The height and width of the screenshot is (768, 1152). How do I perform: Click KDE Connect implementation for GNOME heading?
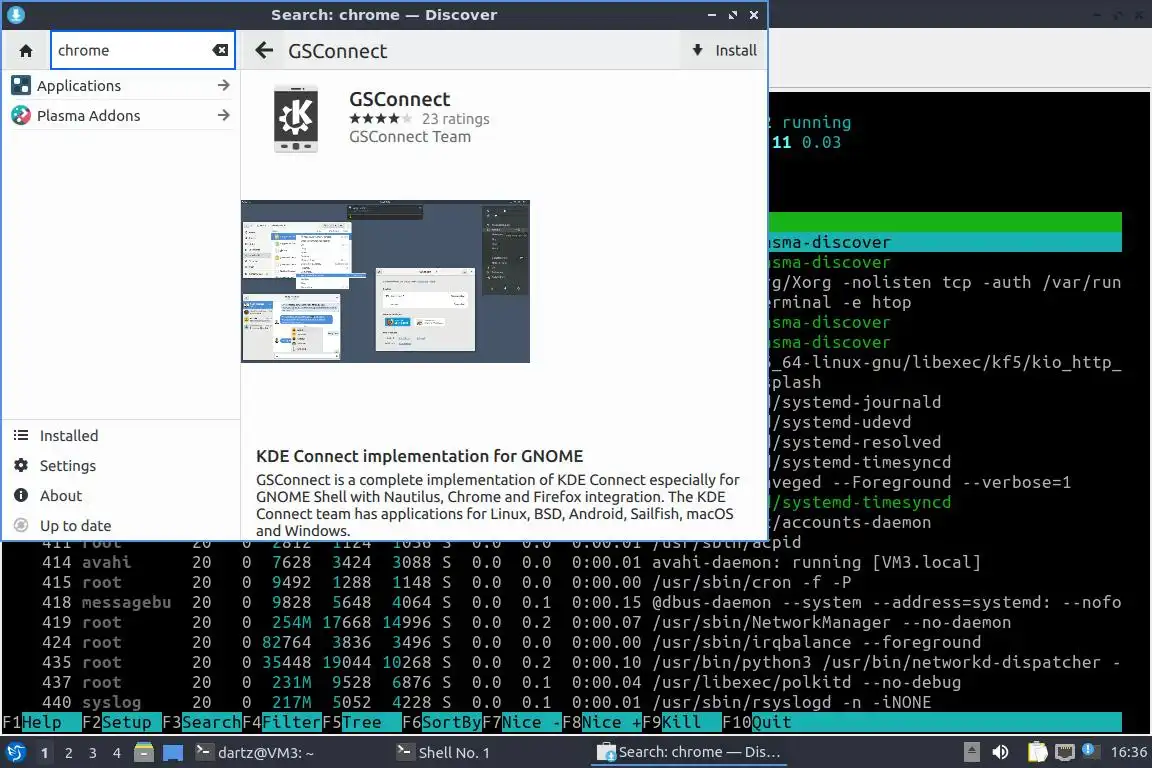click(420, 456)
